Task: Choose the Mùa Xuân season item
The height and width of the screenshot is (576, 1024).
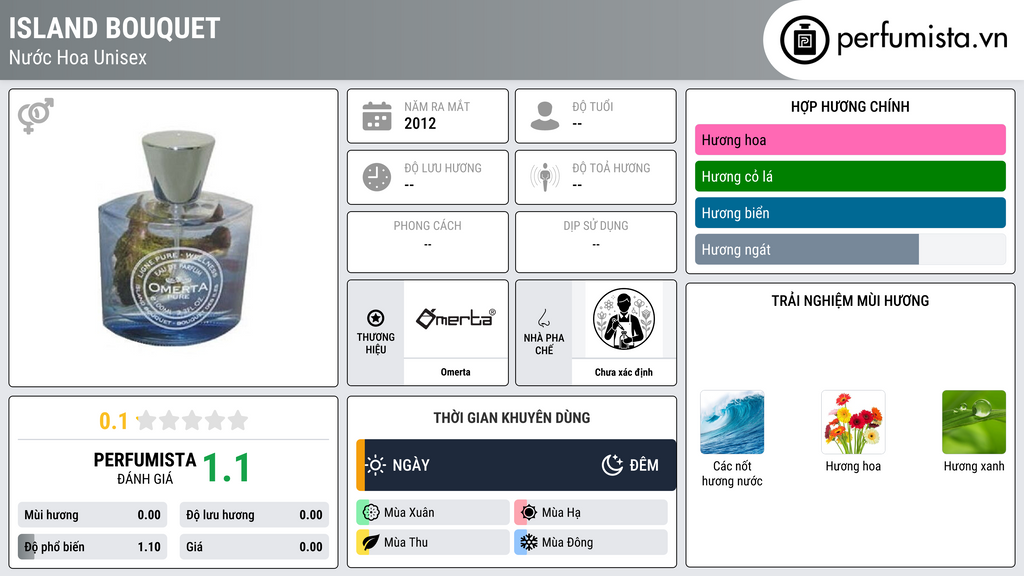Action: click(x=433, y=513)
